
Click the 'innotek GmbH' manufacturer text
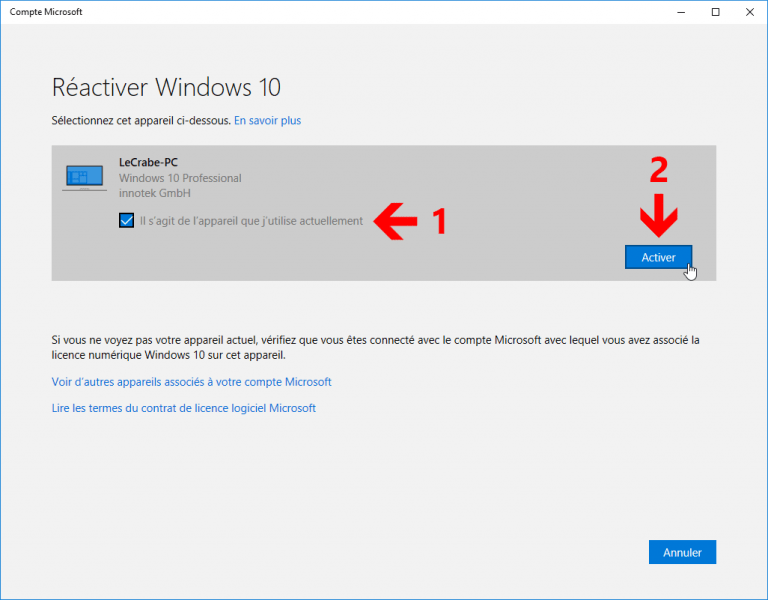click(x=155, y=193)
